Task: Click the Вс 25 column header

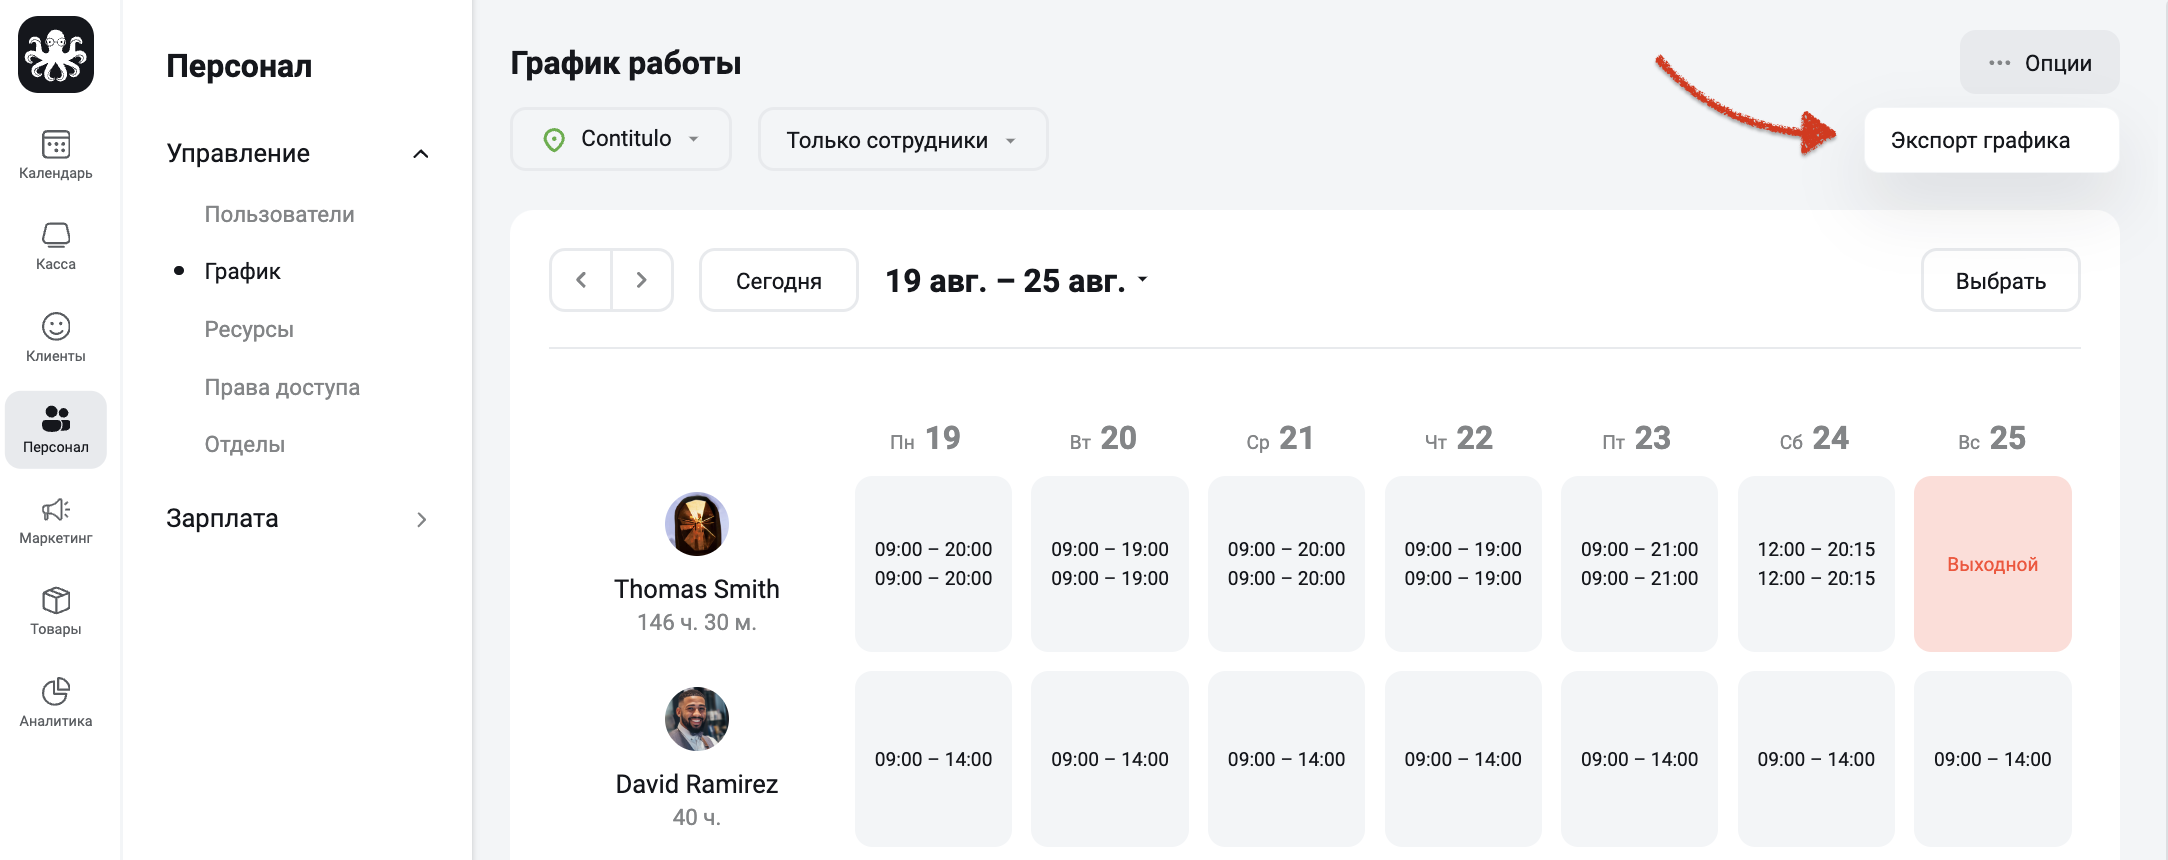Action: click(x=1992, y=439)
